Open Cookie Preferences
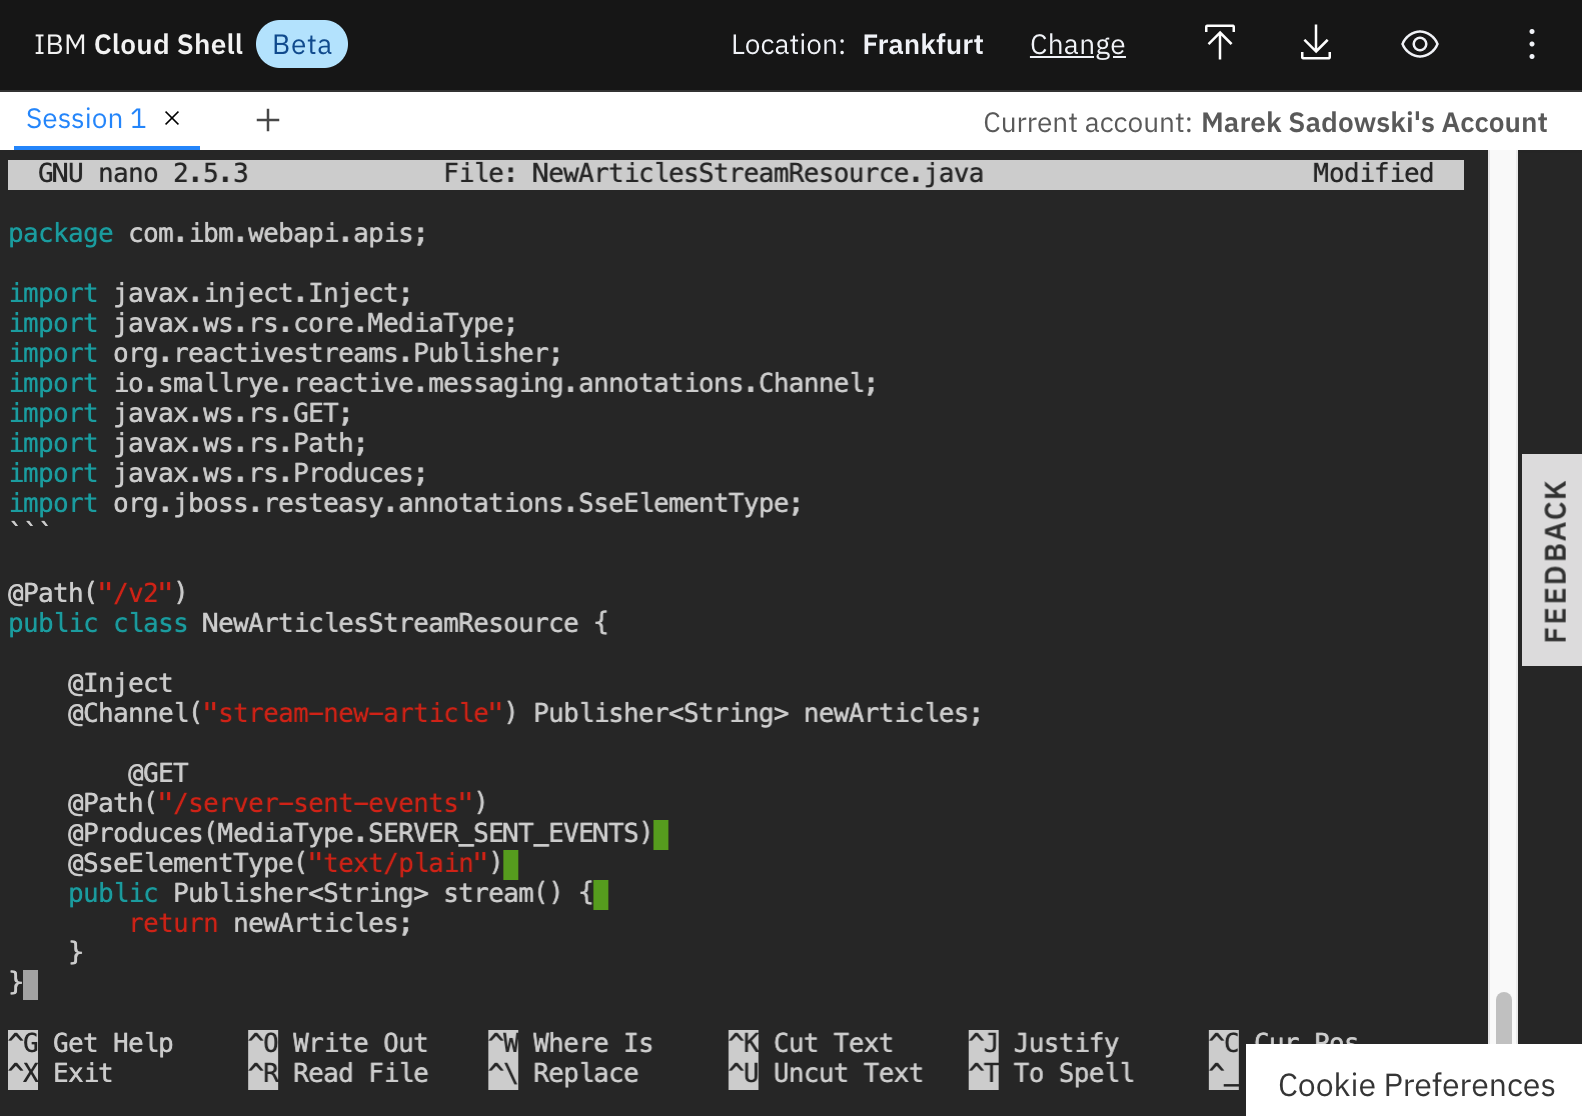The width and height of the screenshot is (1582, 1116). (1416, 1085)
